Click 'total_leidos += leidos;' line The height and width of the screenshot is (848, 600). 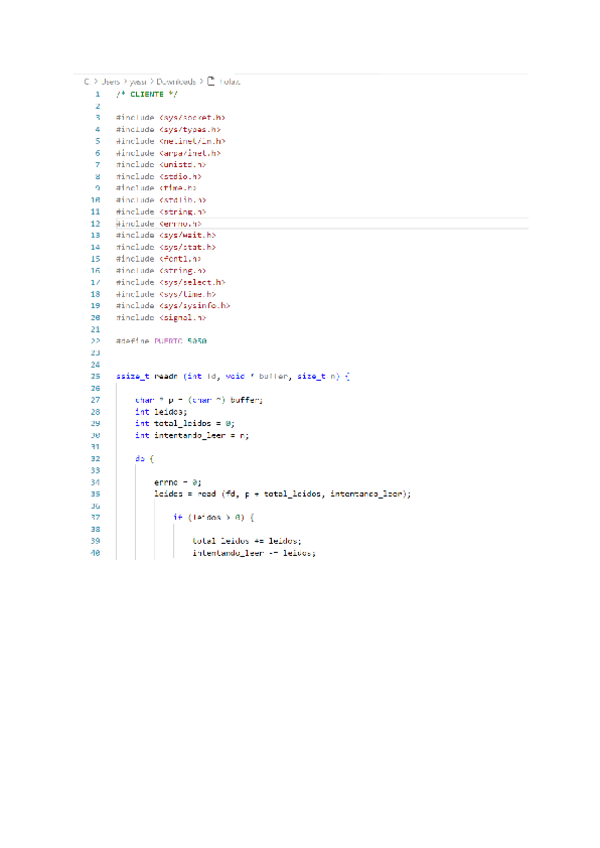click(x=247, y=541)
